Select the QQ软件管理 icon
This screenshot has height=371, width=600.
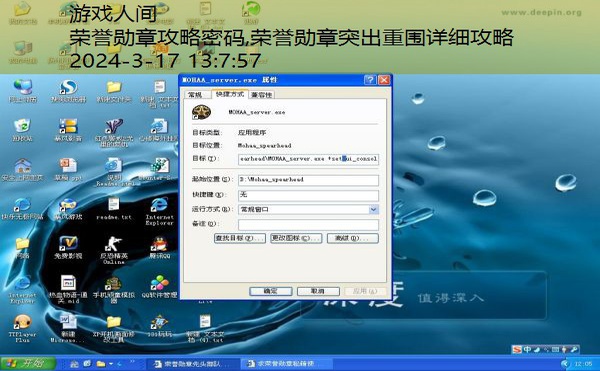click(159, 287)
